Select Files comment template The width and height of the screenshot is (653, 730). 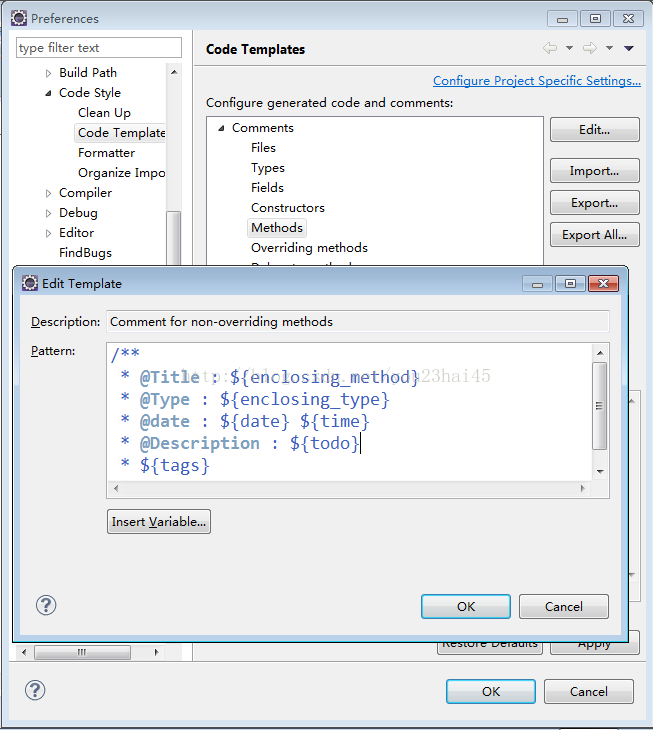(263, 148)
